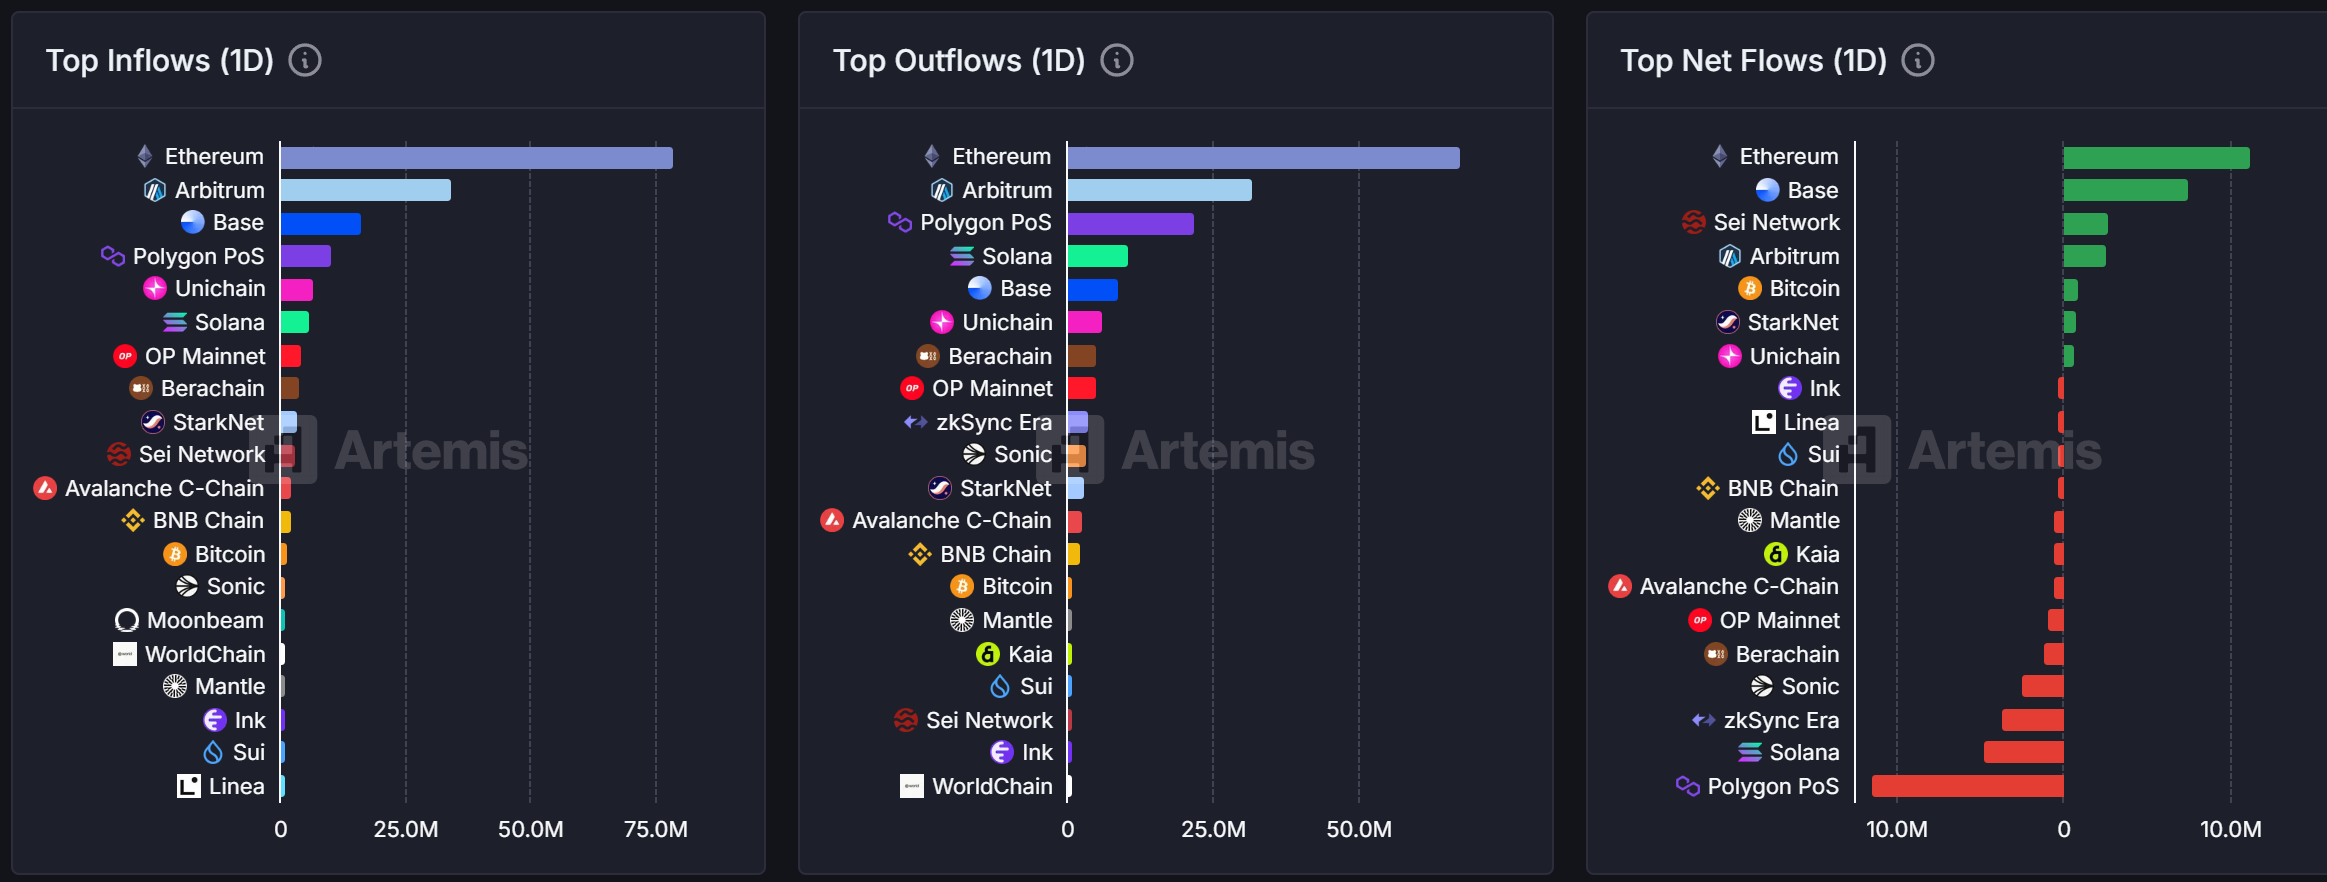Click the Berachain label in Top Net Flows

point(1788,654)
